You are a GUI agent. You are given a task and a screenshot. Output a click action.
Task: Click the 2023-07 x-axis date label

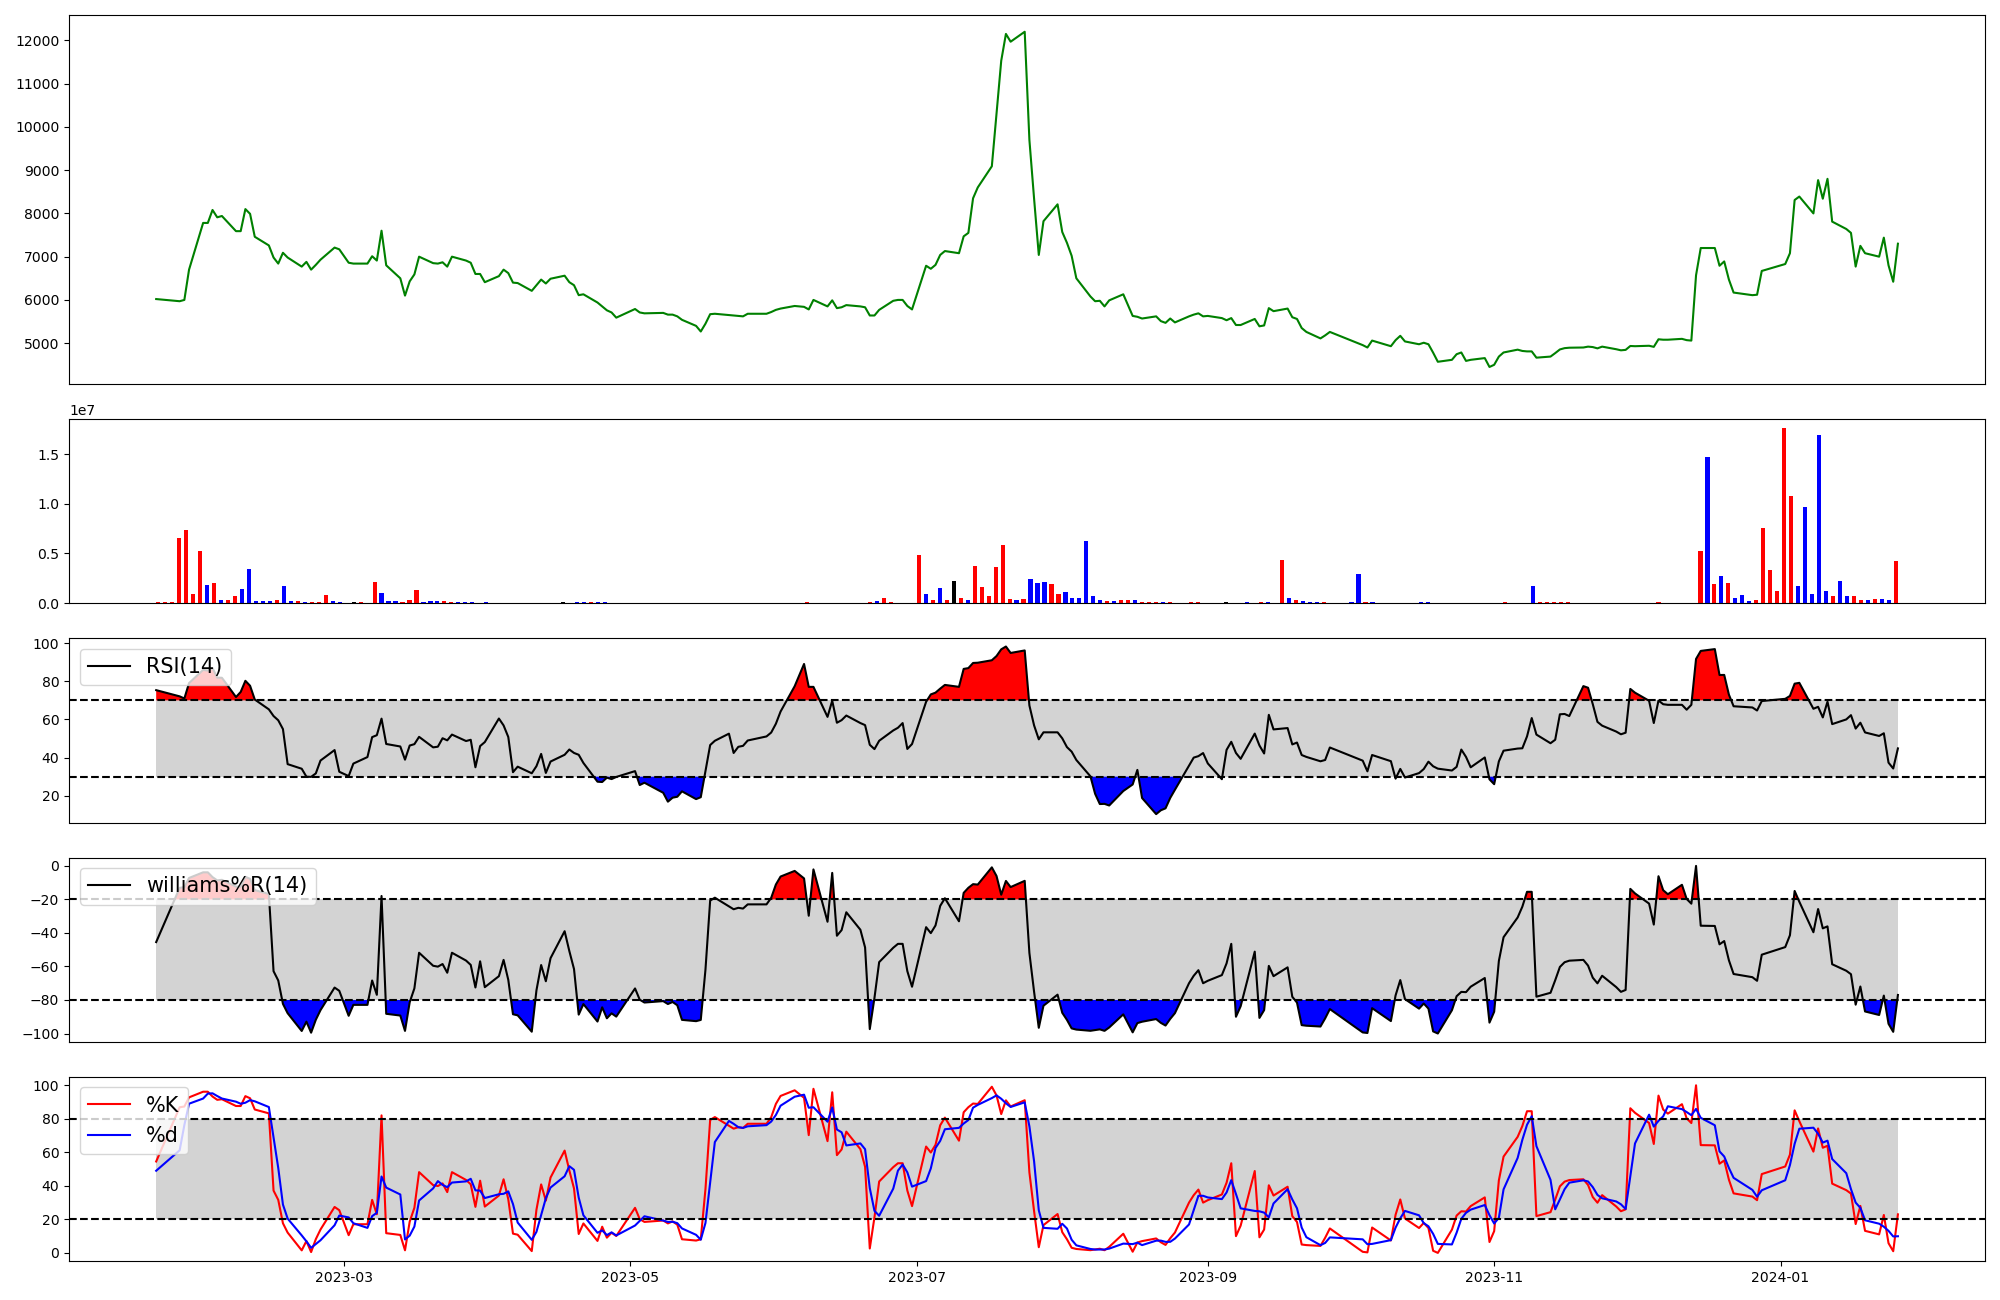click(917, 1277)
